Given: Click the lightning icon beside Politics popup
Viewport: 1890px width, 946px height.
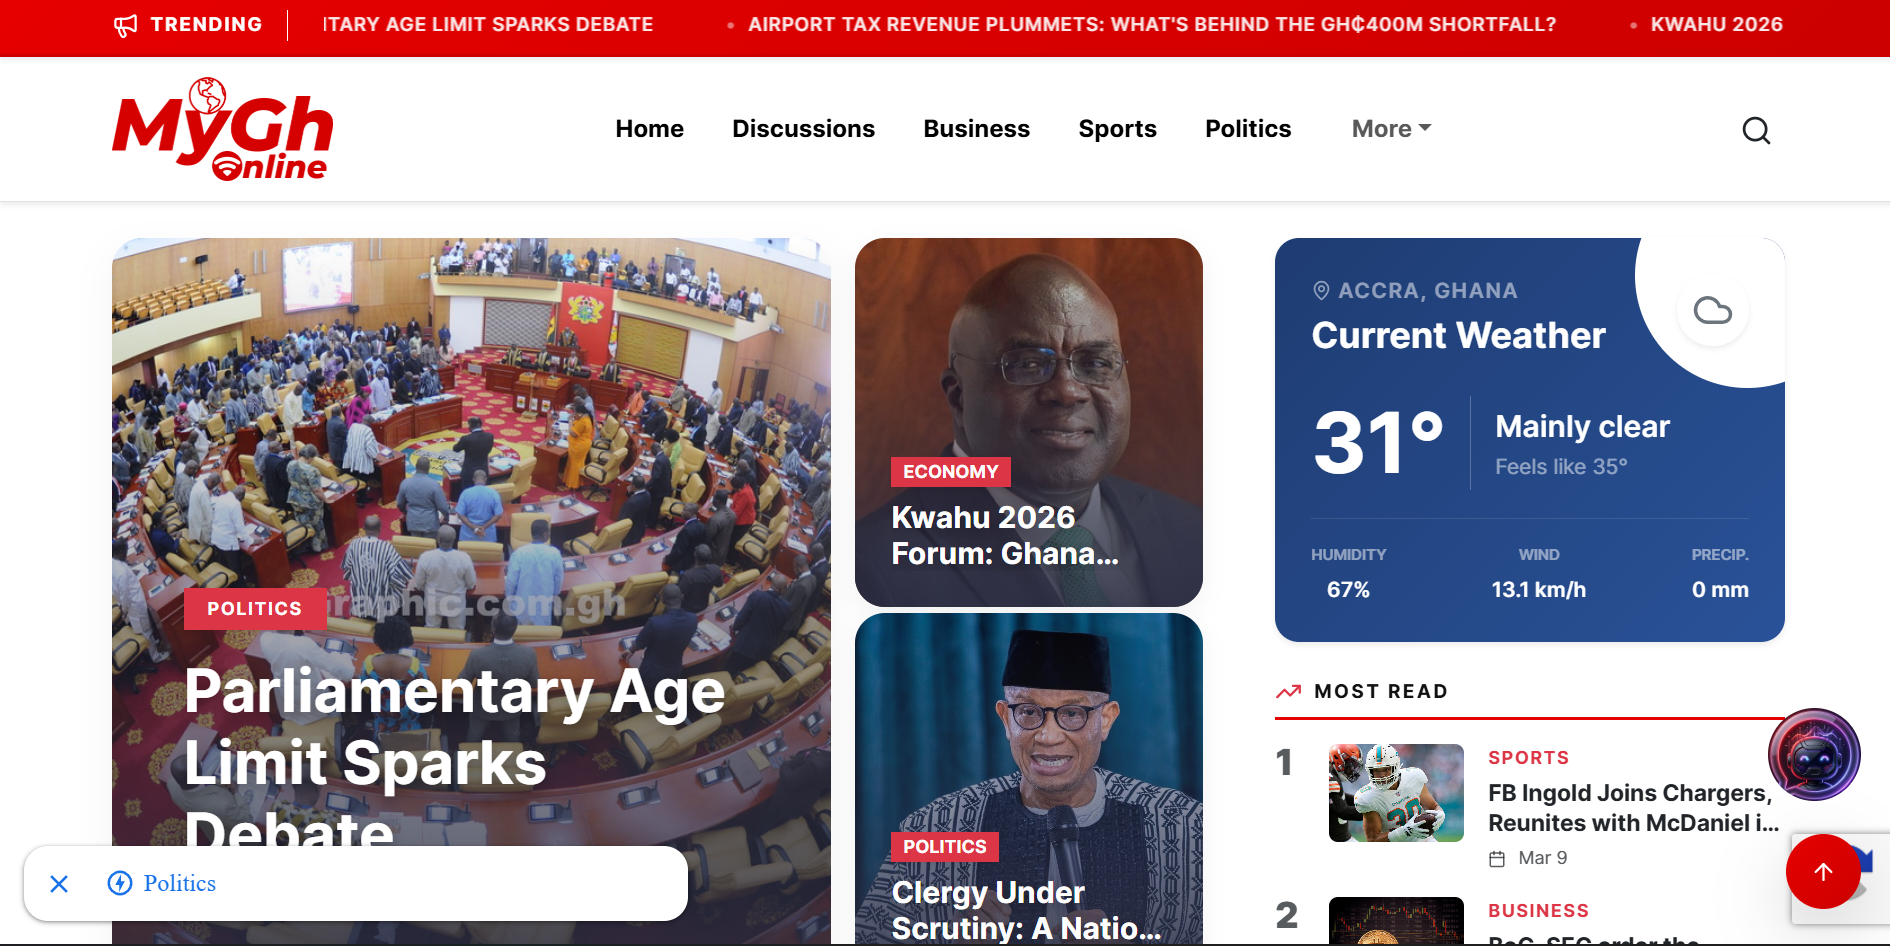Looking at the screenshot, I should pyautogui.click(x=120, y=883).
